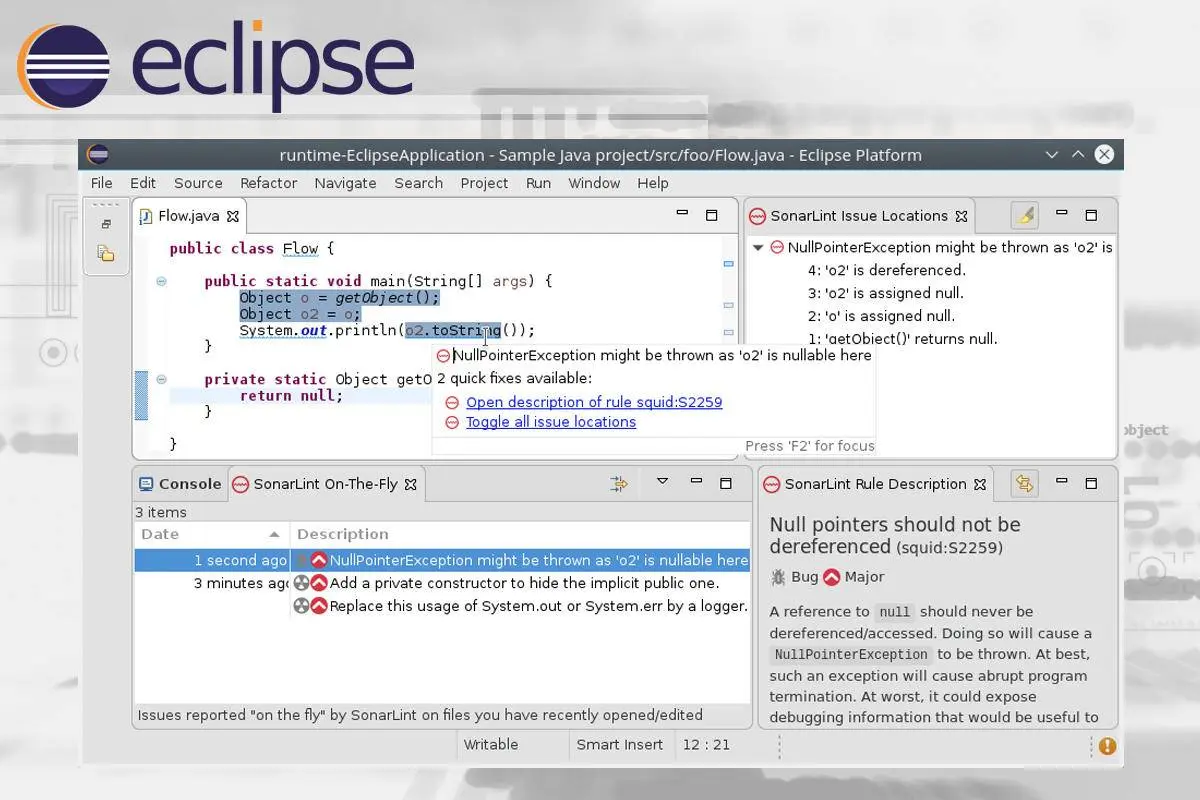Close the SonarLint Rule Description tab
Screen dimensions: 1200x800
tap(980, 484)
